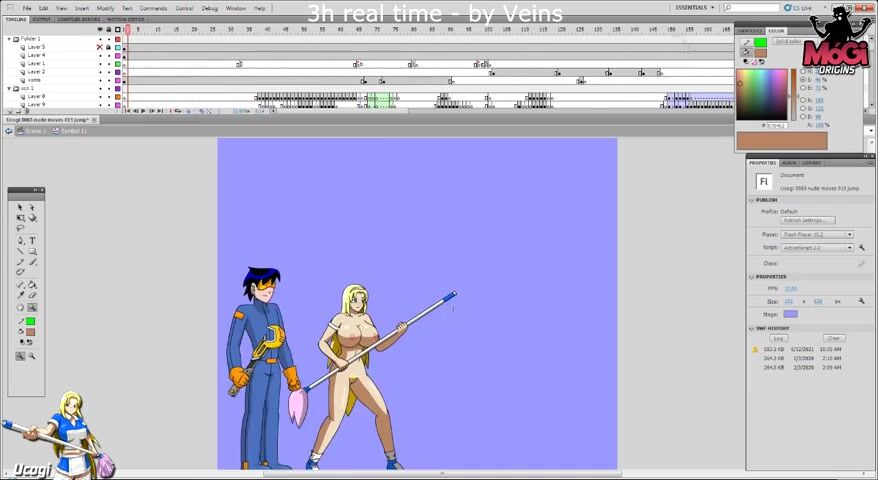
Task: Activate the Eyedropper tool
Action: [x=20, y=297]
